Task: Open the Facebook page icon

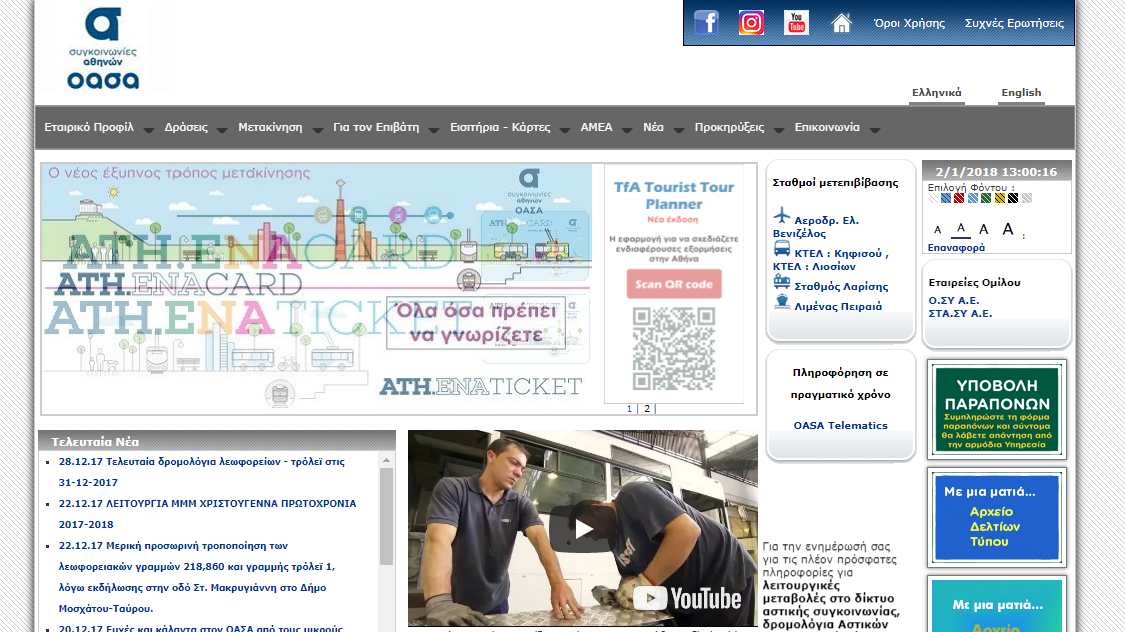Action: 706,23
